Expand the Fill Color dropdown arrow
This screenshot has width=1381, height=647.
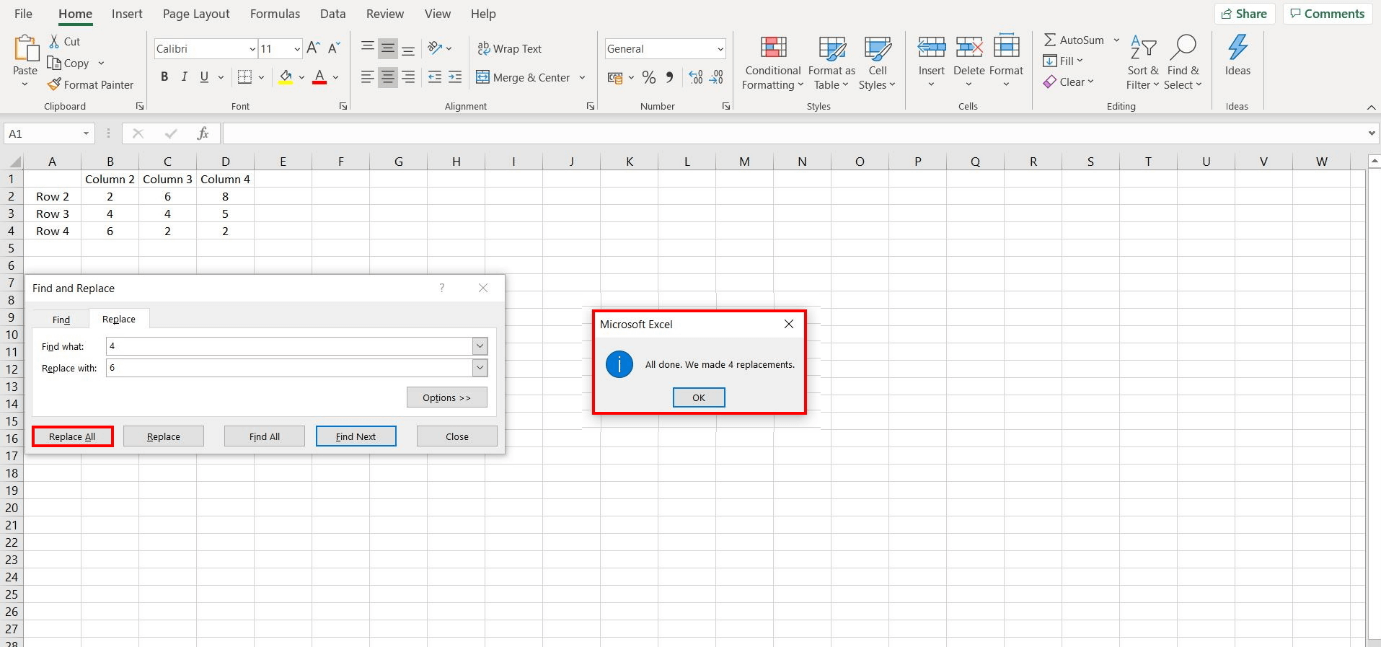[x=300, y=76]
